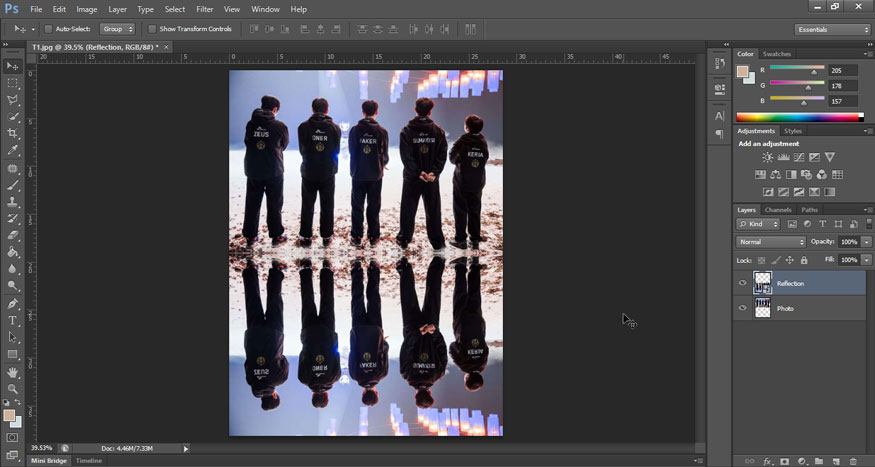Switch to the Swatches tab
The height and width of the screenshot is (467, 875).
click(776, 54)
